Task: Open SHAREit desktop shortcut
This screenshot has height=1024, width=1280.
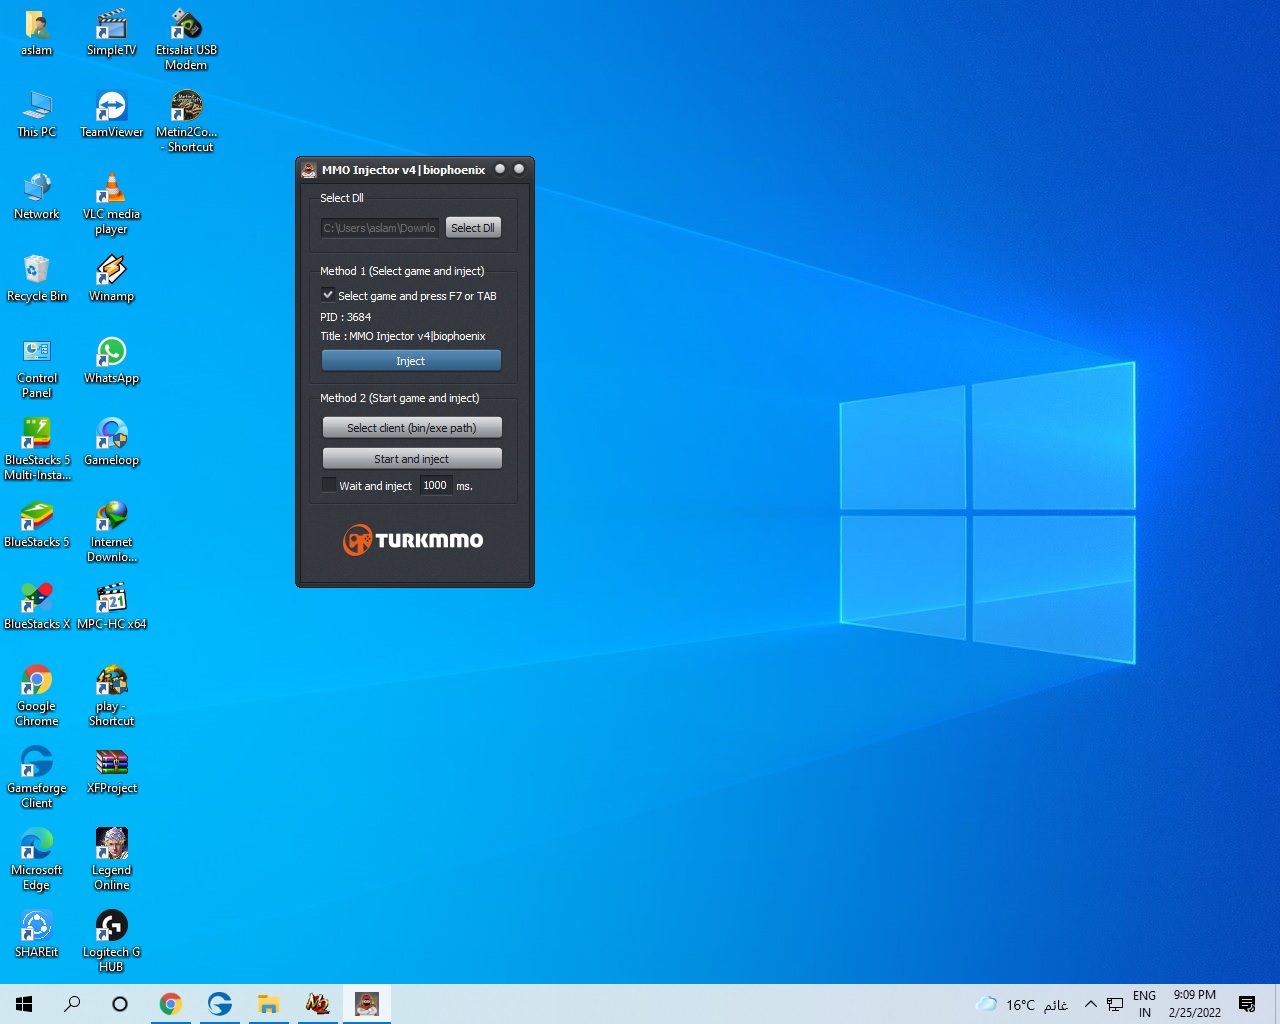Action: click(37, 934)
